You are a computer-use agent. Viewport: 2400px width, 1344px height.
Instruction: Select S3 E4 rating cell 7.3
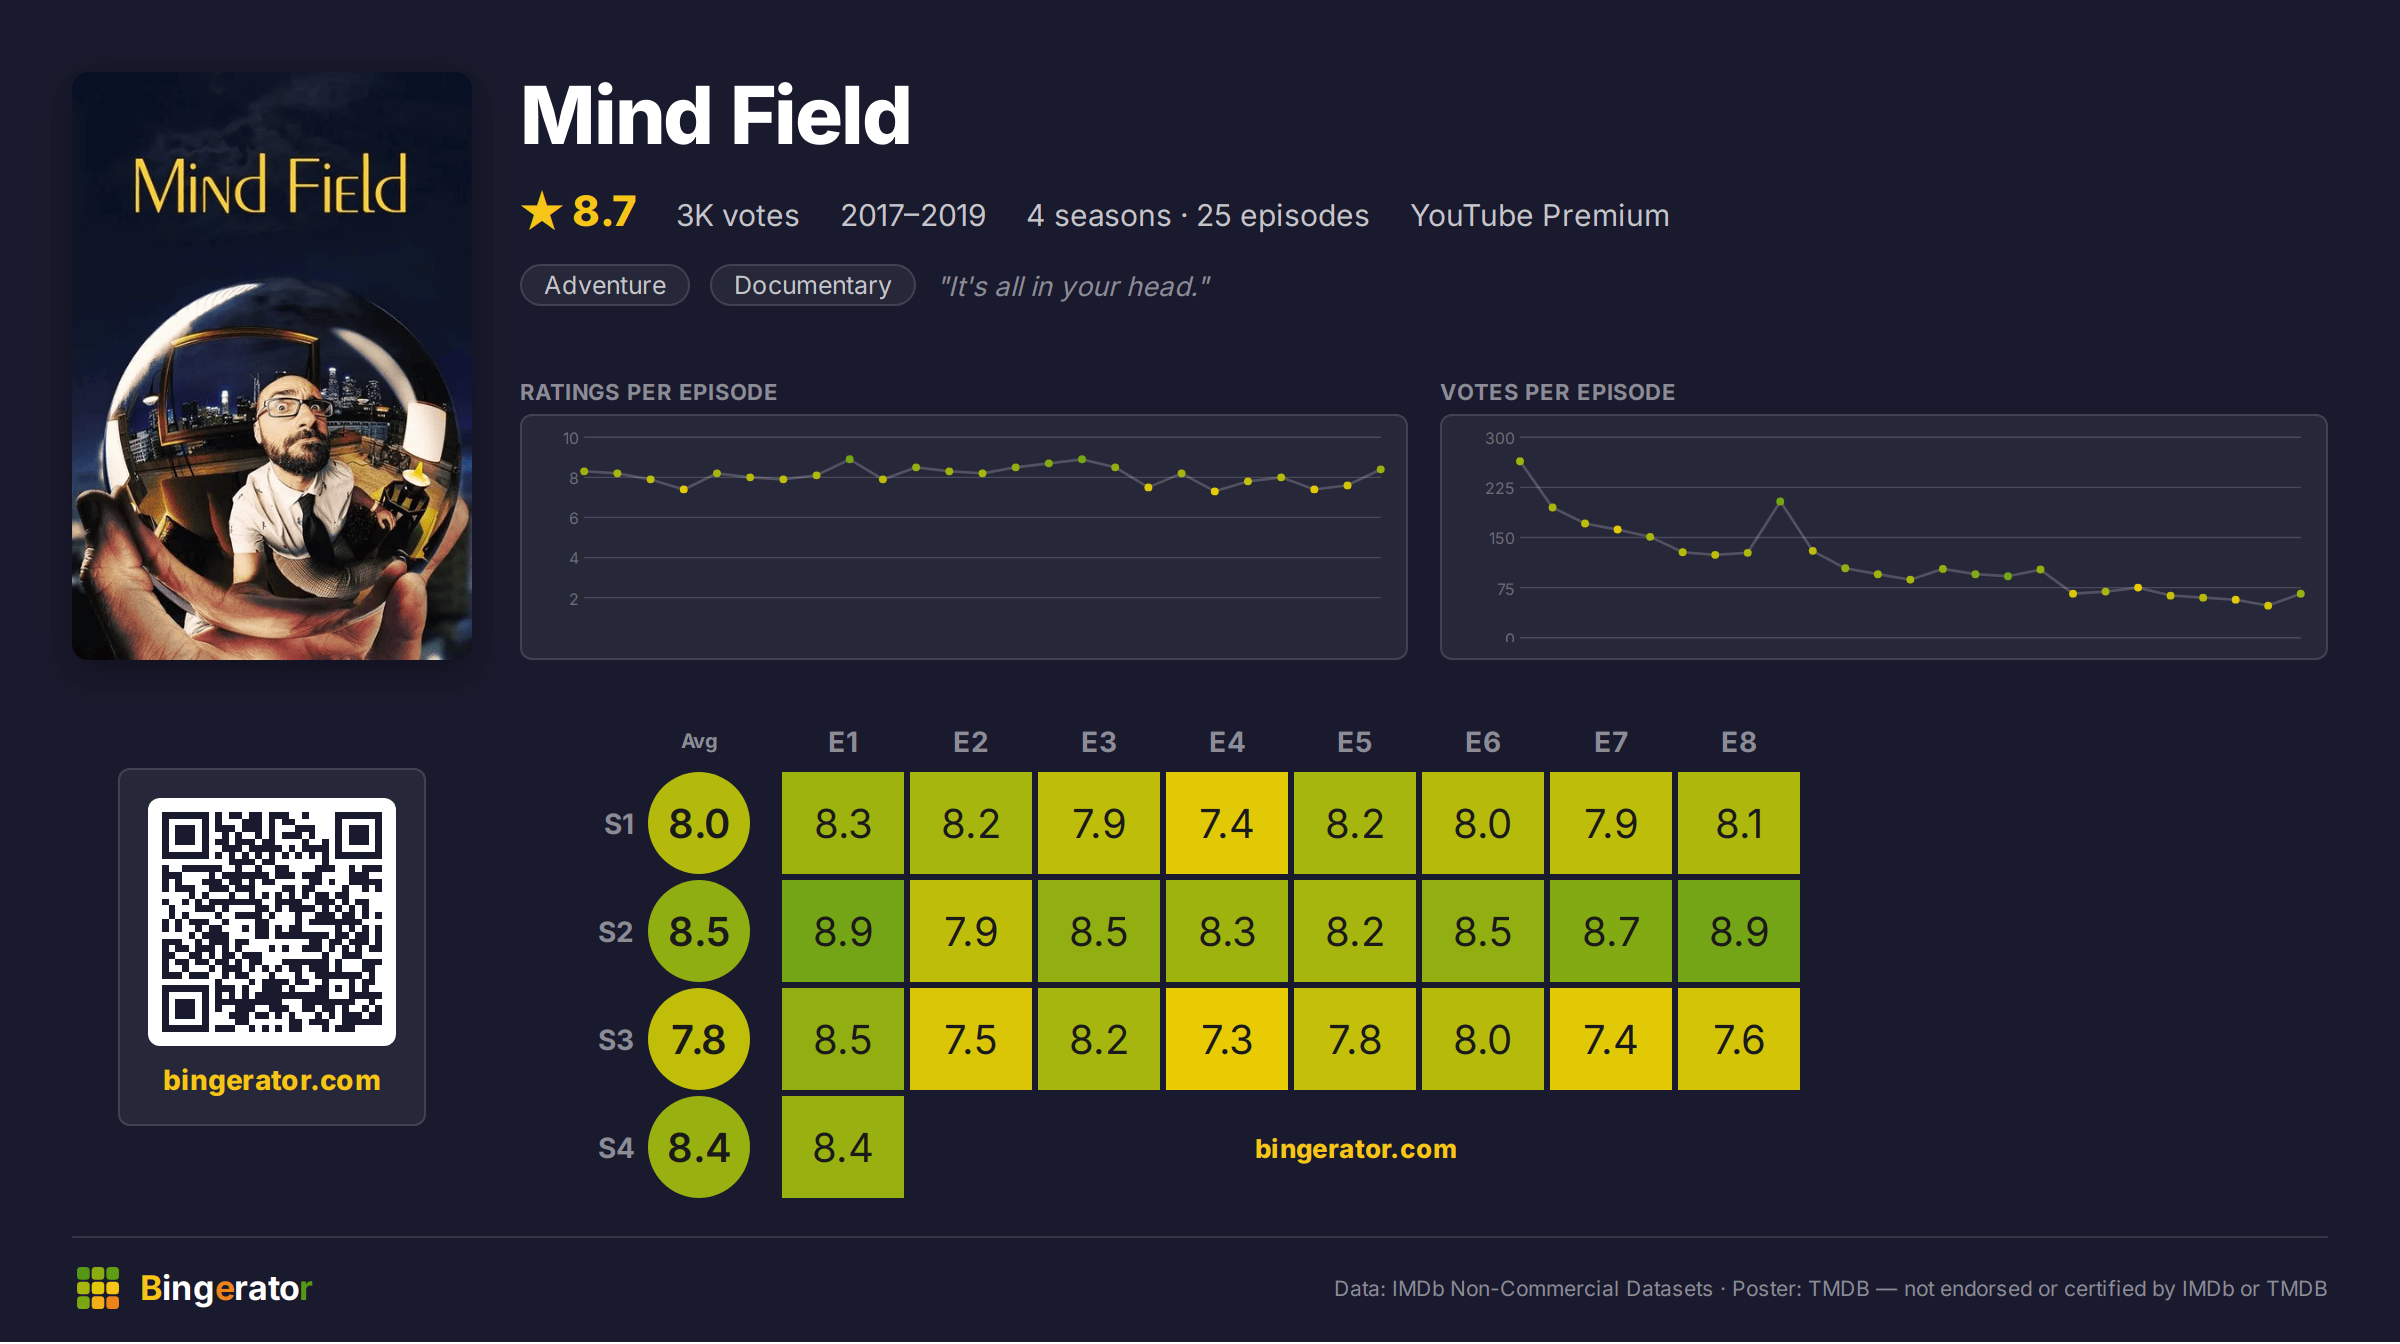(1227, 1039)
